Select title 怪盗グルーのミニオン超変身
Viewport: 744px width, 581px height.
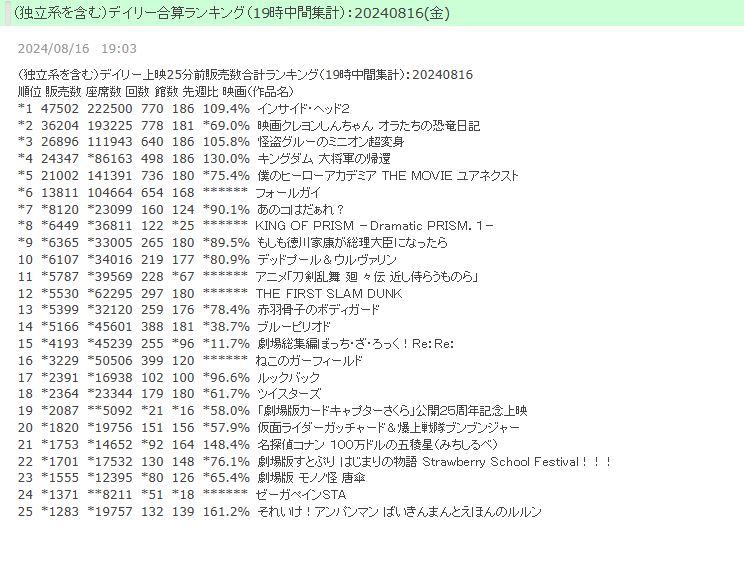[x=331, y=141]
